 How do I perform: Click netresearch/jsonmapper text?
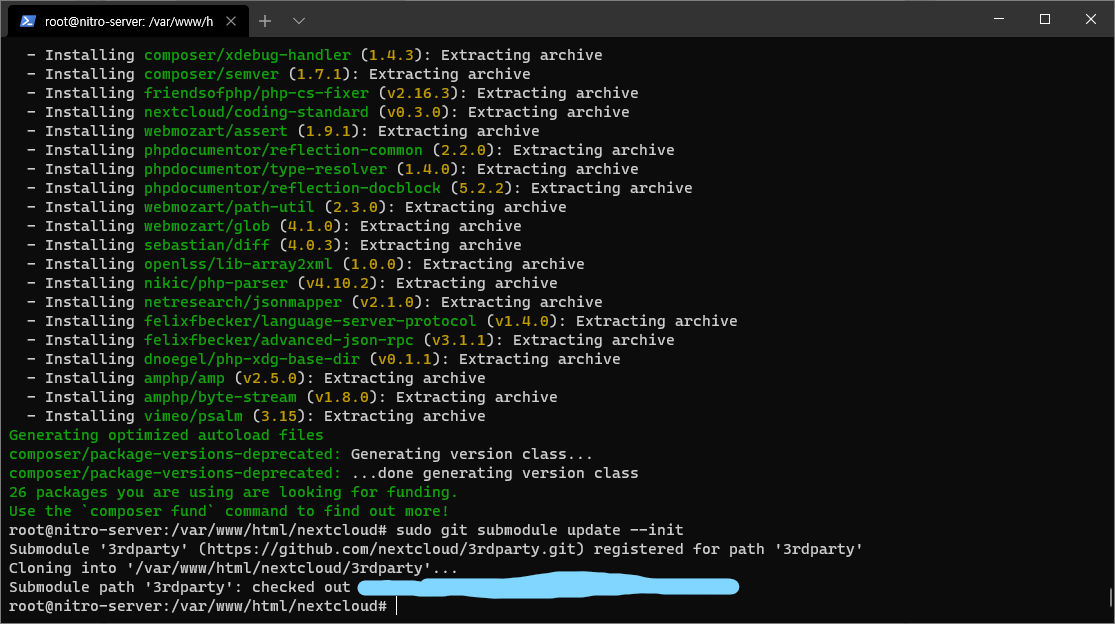click(x=242, y=302)
